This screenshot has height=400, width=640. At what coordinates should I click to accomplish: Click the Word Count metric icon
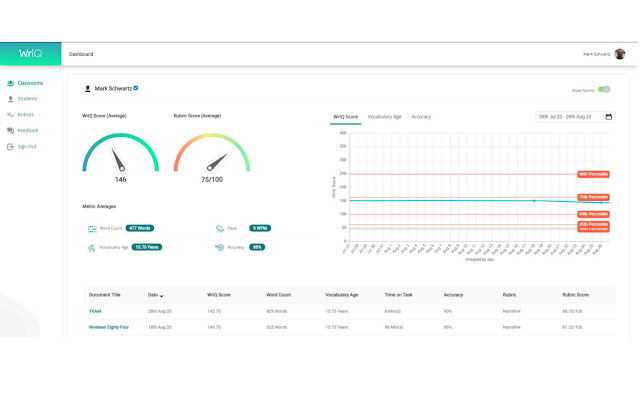coord(91,228)
